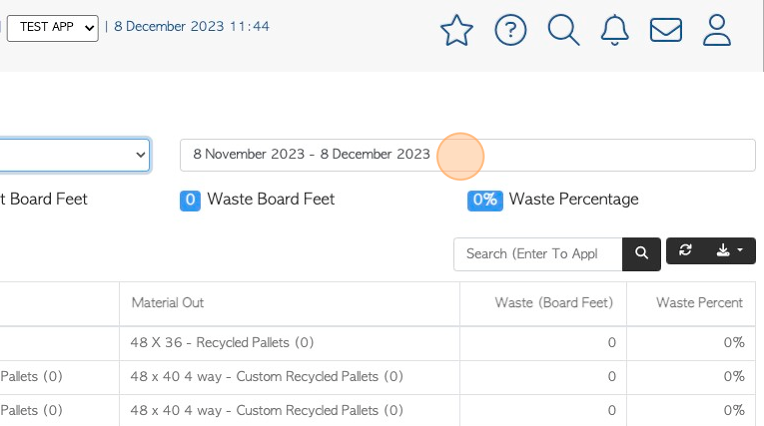Click the magnifier icon in top header

coord(564,30)
